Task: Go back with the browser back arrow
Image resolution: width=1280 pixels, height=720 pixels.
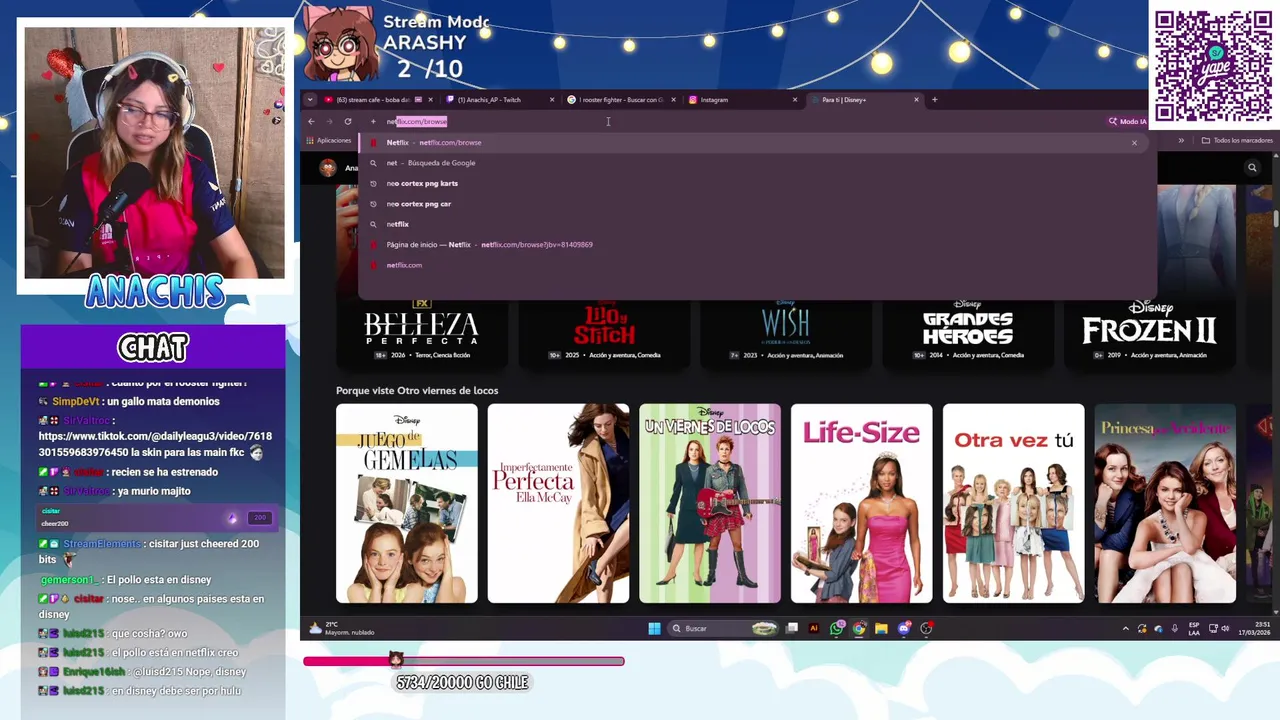Action: [x=311, y=121]
